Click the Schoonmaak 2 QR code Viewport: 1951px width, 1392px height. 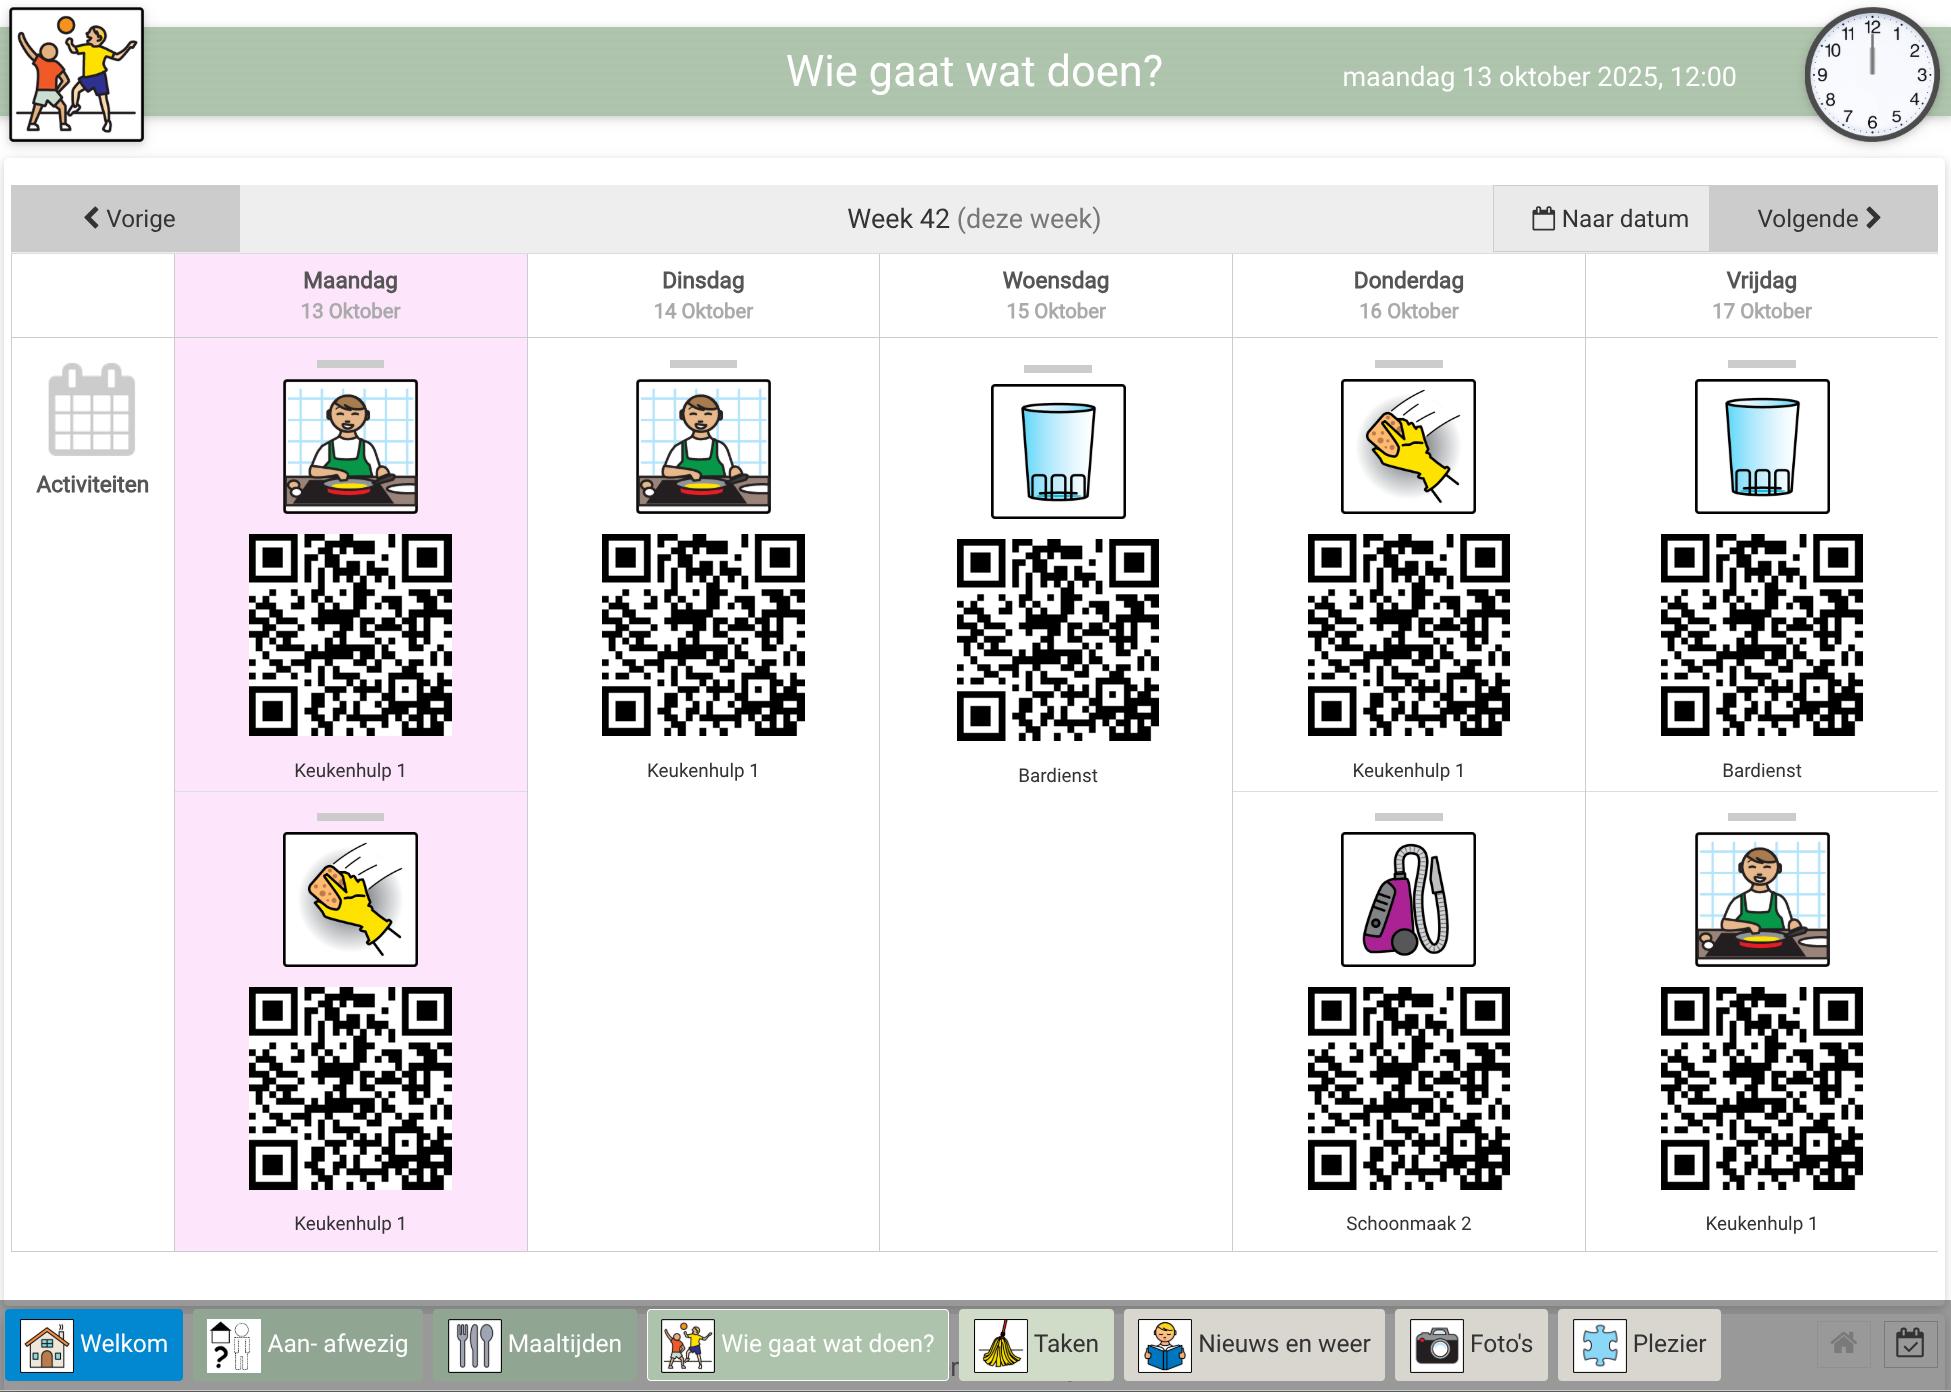click(x=1408, y=1088)
